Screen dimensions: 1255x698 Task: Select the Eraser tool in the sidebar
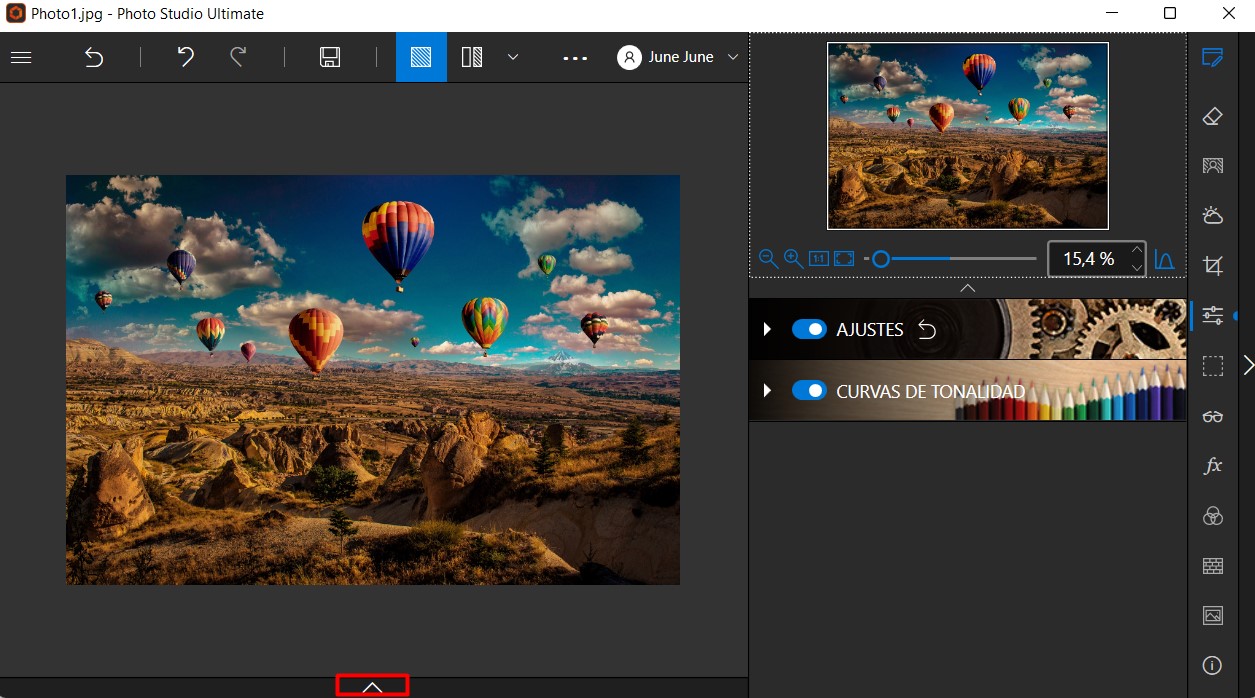(x=1213, y=116)
